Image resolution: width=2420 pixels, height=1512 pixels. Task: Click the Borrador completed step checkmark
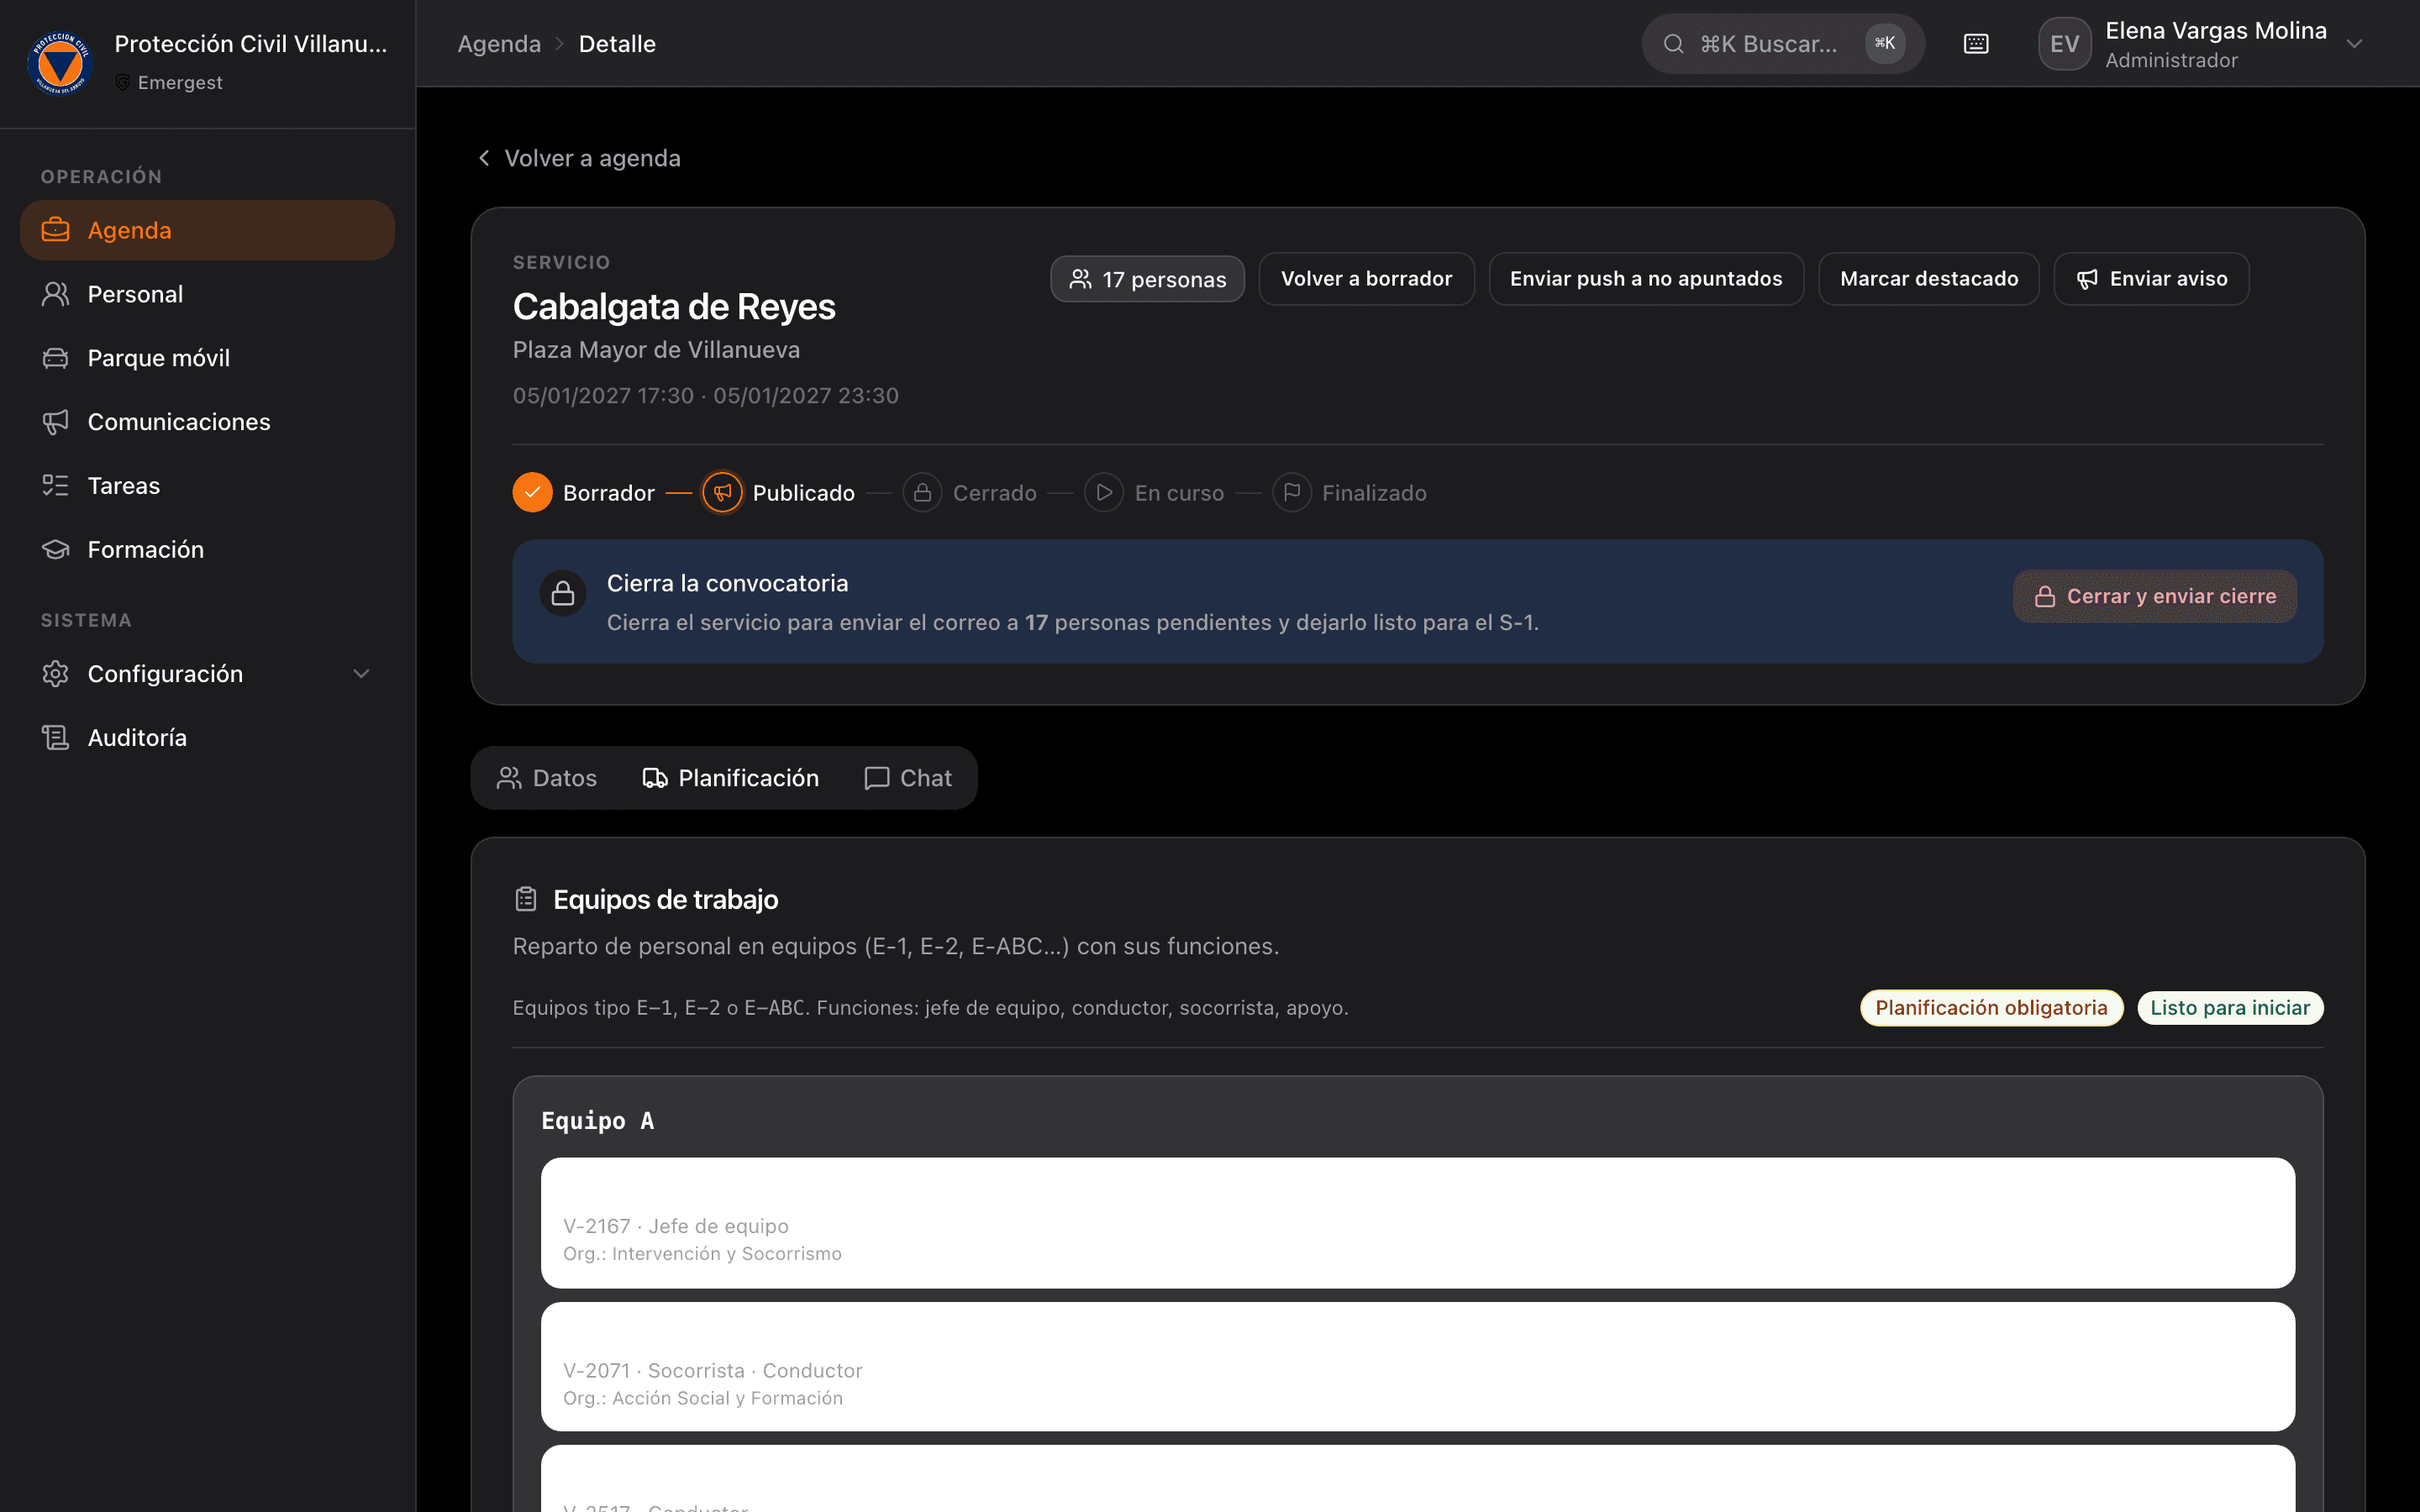click(x=532, y=492)
